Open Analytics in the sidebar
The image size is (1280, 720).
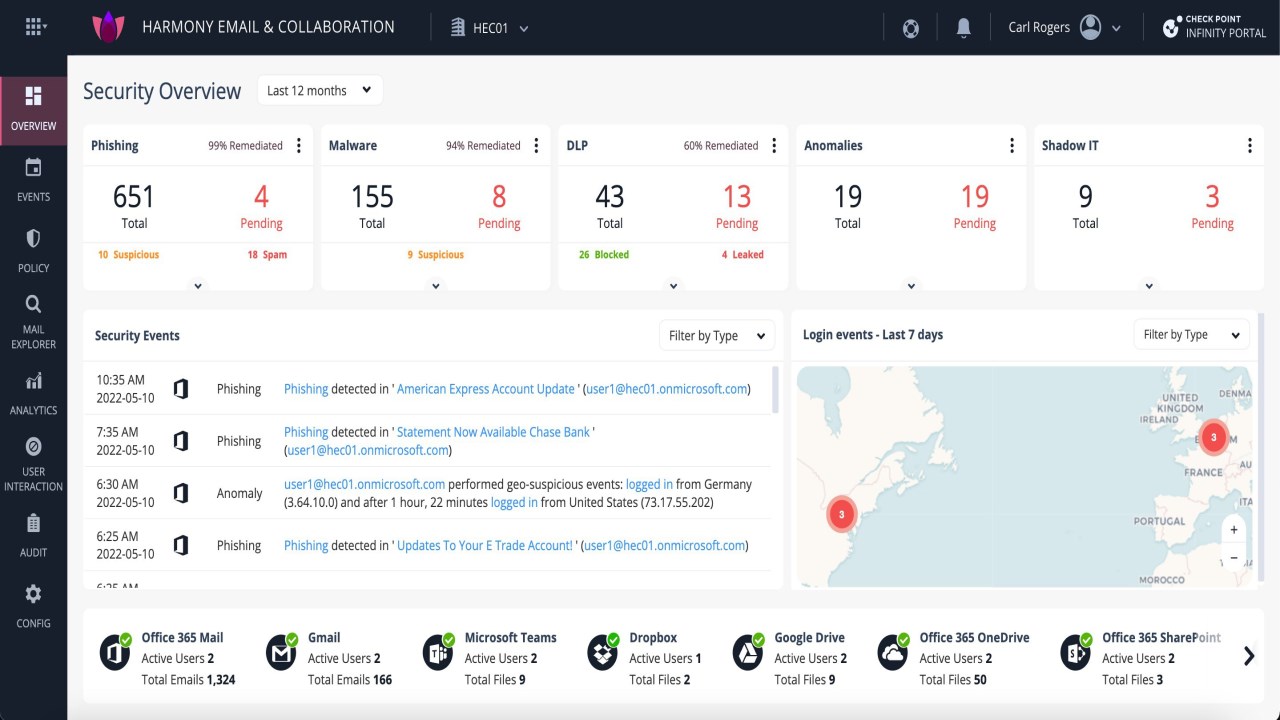pyautogui.click(x=33, y=393)
